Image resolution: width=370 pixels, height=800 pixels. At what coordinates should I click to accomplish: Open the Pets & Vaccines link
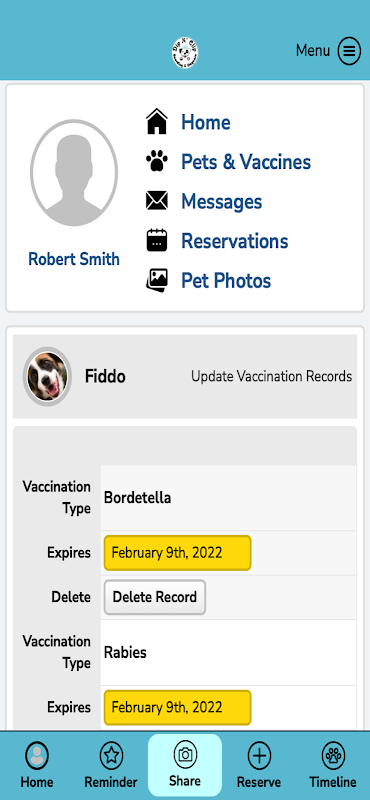pos(246,162)
